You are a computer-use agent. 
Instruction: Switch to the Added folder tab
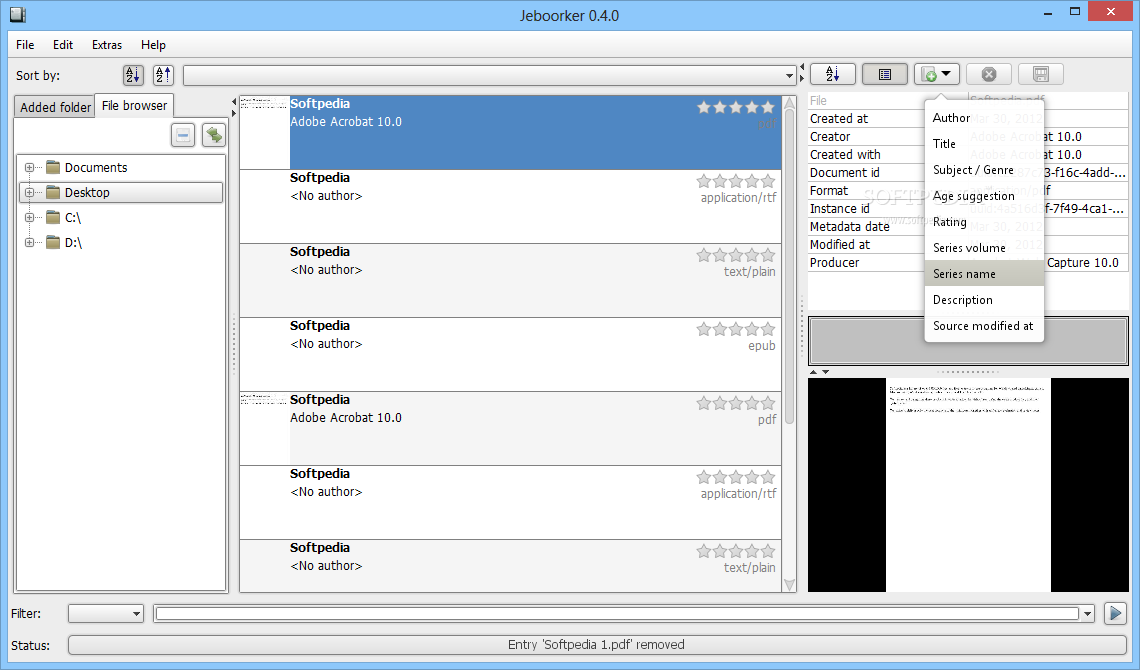click(55, 107)
